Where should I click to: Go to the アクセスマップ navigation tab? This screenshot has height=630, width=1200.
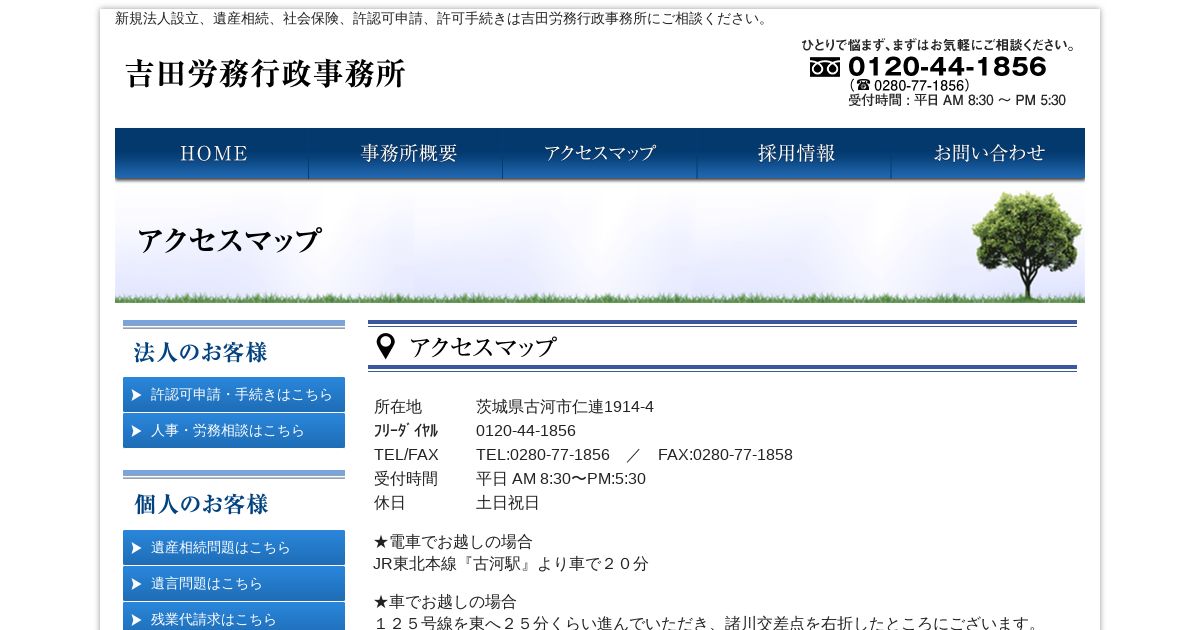coord(600,154)
